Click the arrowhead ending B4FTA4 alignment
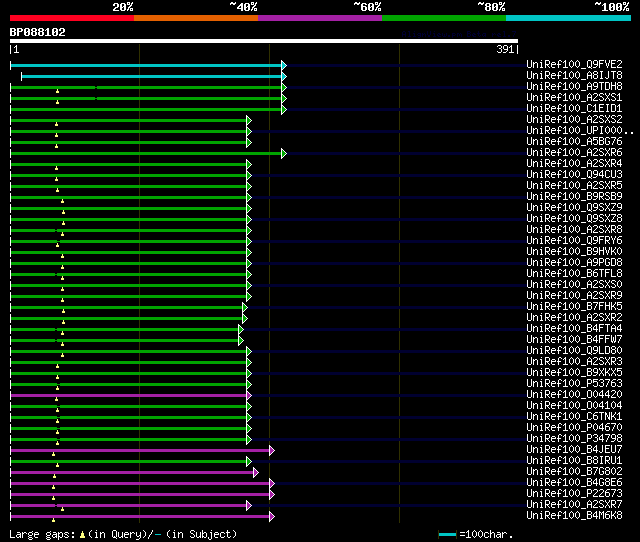The width and height of the screenshot is (640, 542). (241, 329)
